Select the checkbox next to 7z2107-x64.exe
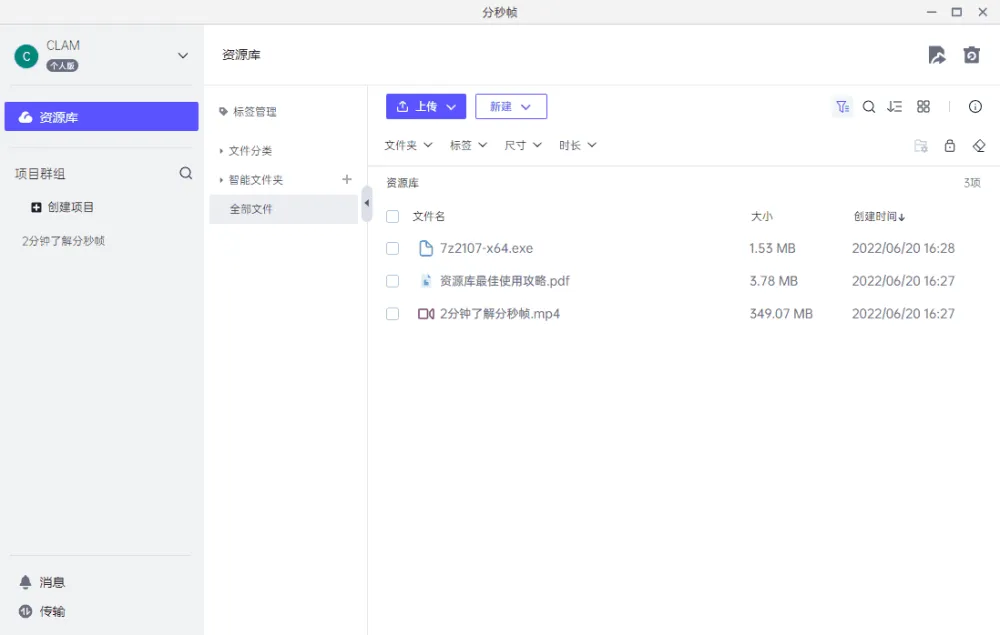The width and height of the screenshot is (1000, 635). (x=392, y=248)
